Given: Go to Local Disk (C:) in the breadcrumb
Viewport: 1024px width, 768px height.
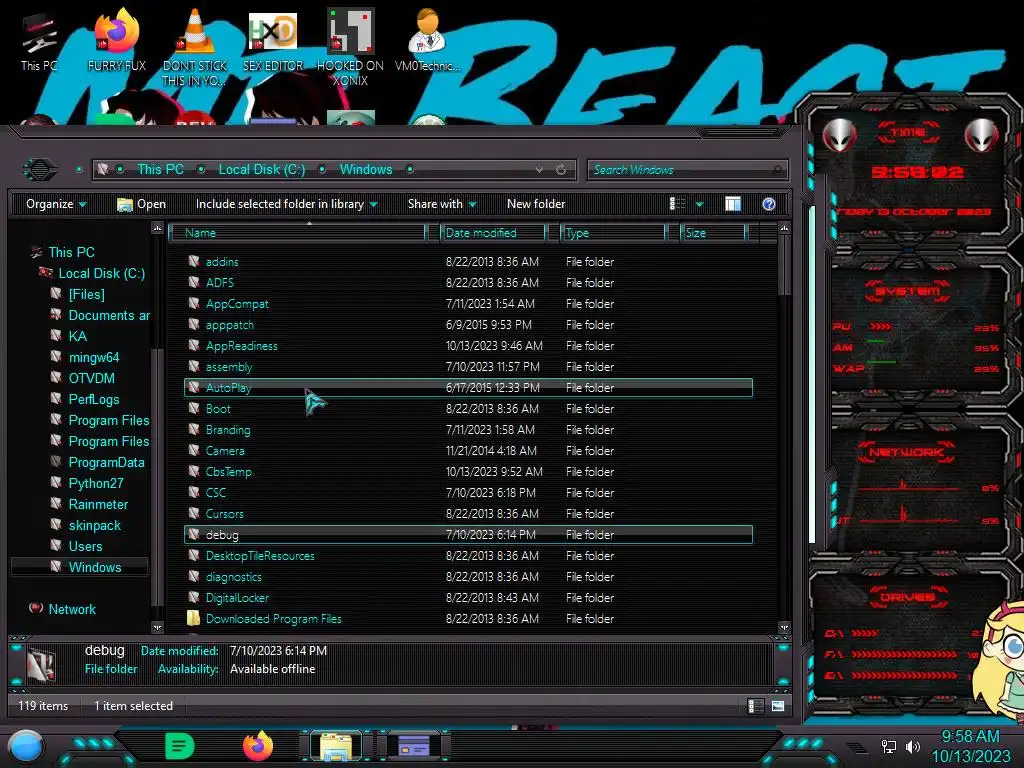Looking at the screenshot, I should 262,170.
